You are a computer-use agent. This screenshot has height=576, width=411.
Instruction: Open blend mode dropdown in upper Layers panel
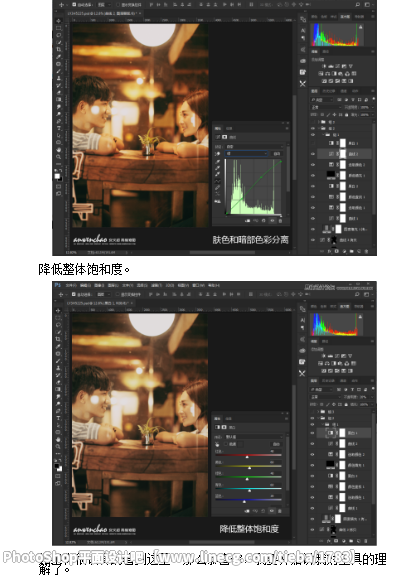pyautogui.click(x=325, y=107)
